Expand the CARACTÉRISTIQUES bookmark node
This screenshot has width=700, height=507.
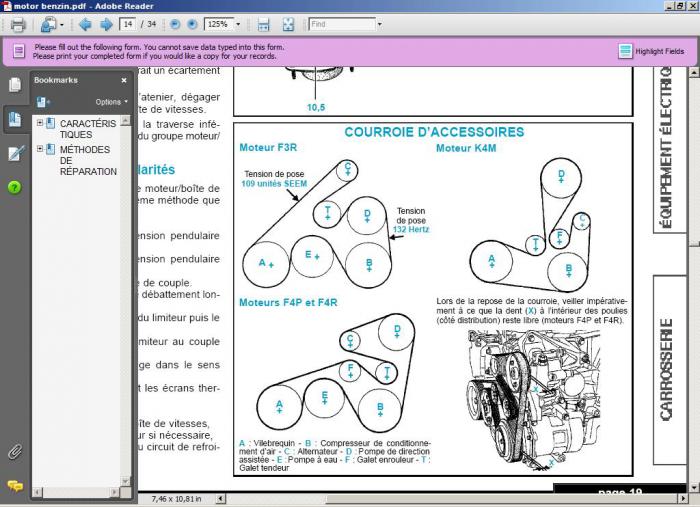coord(40,123)
